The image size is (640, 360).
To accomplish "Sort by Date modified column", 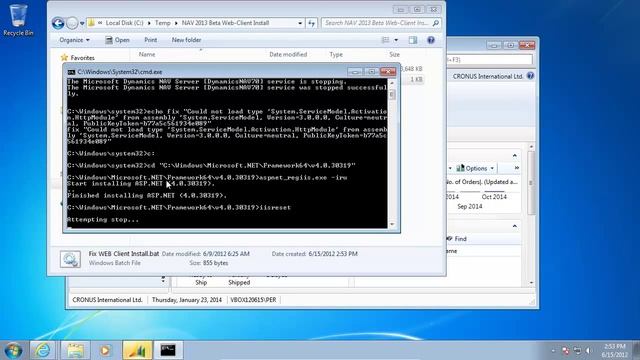I will (x=288, y=54).
